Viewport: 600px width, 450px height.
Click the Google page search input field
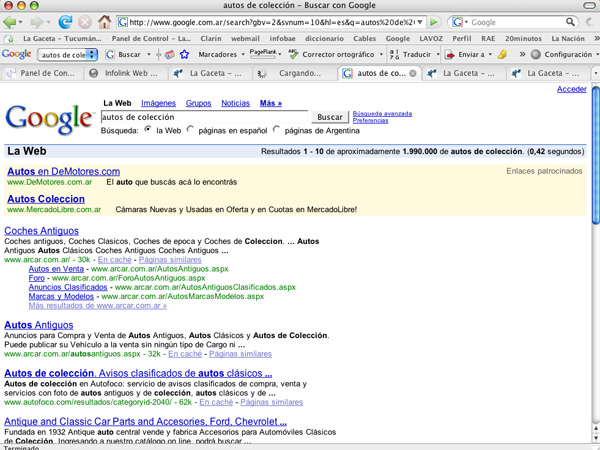[204, 117]
